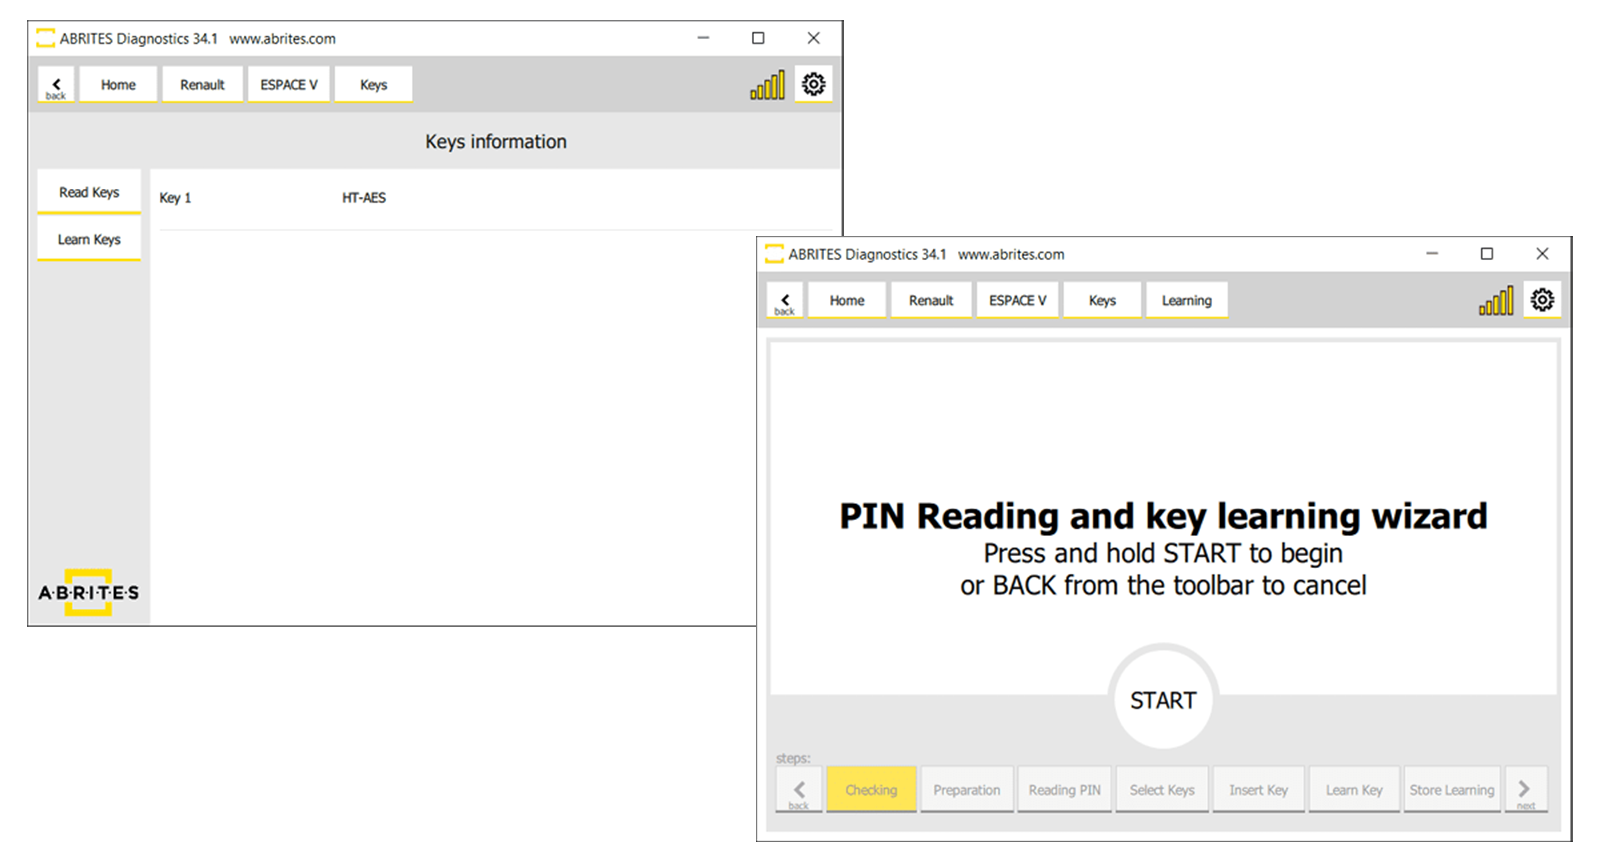Select Insert Key step
The height and width of the screenshot is (861, 1600).
(1259, 790)
